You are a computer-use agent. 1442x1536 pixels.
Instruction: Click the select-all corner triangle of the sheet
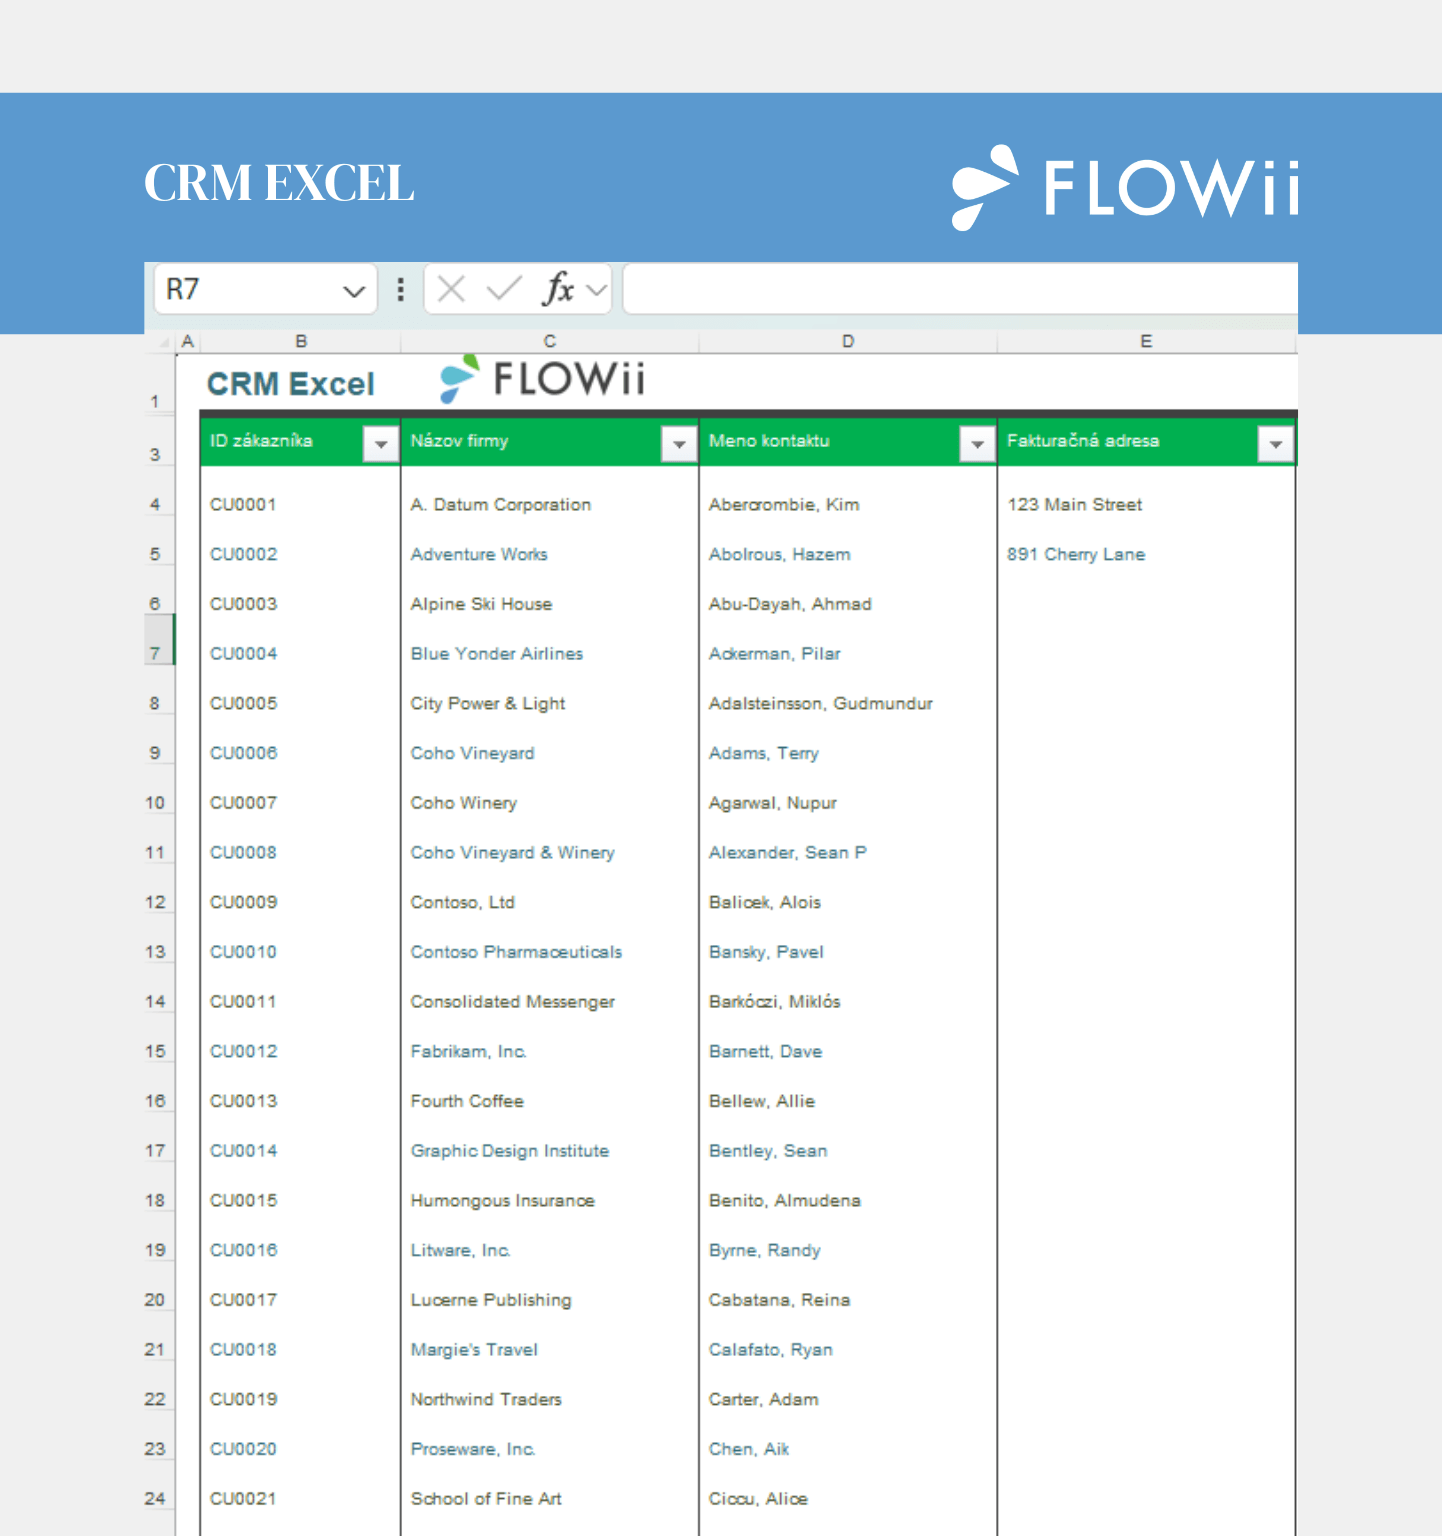tap(165, 343)
